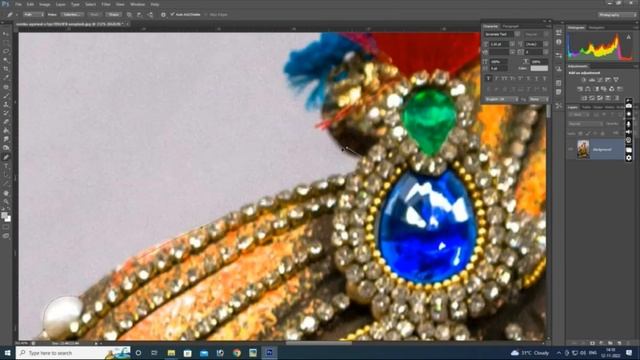Toggle Underline in Character panel
The width and height of the screenshot is (640, 360).
[x=536, y=78]
